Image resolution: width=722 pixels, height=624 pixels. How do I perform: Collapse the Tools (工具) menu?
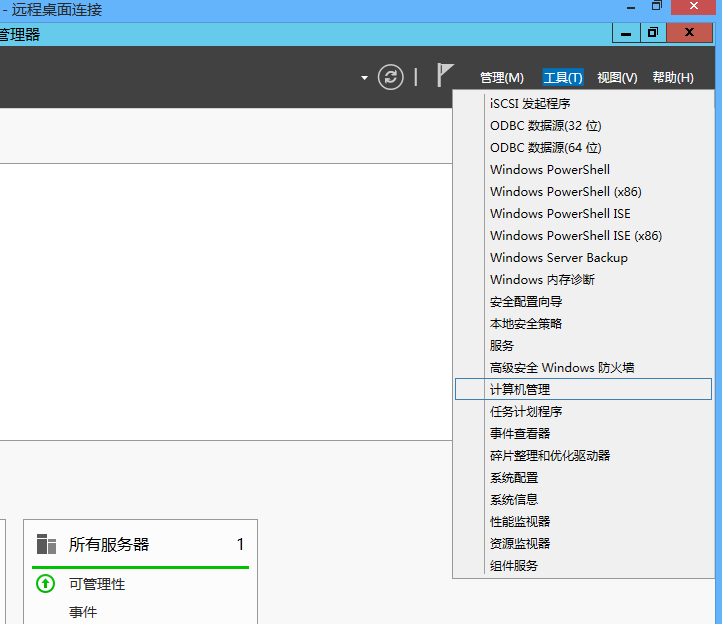[562, 78]
